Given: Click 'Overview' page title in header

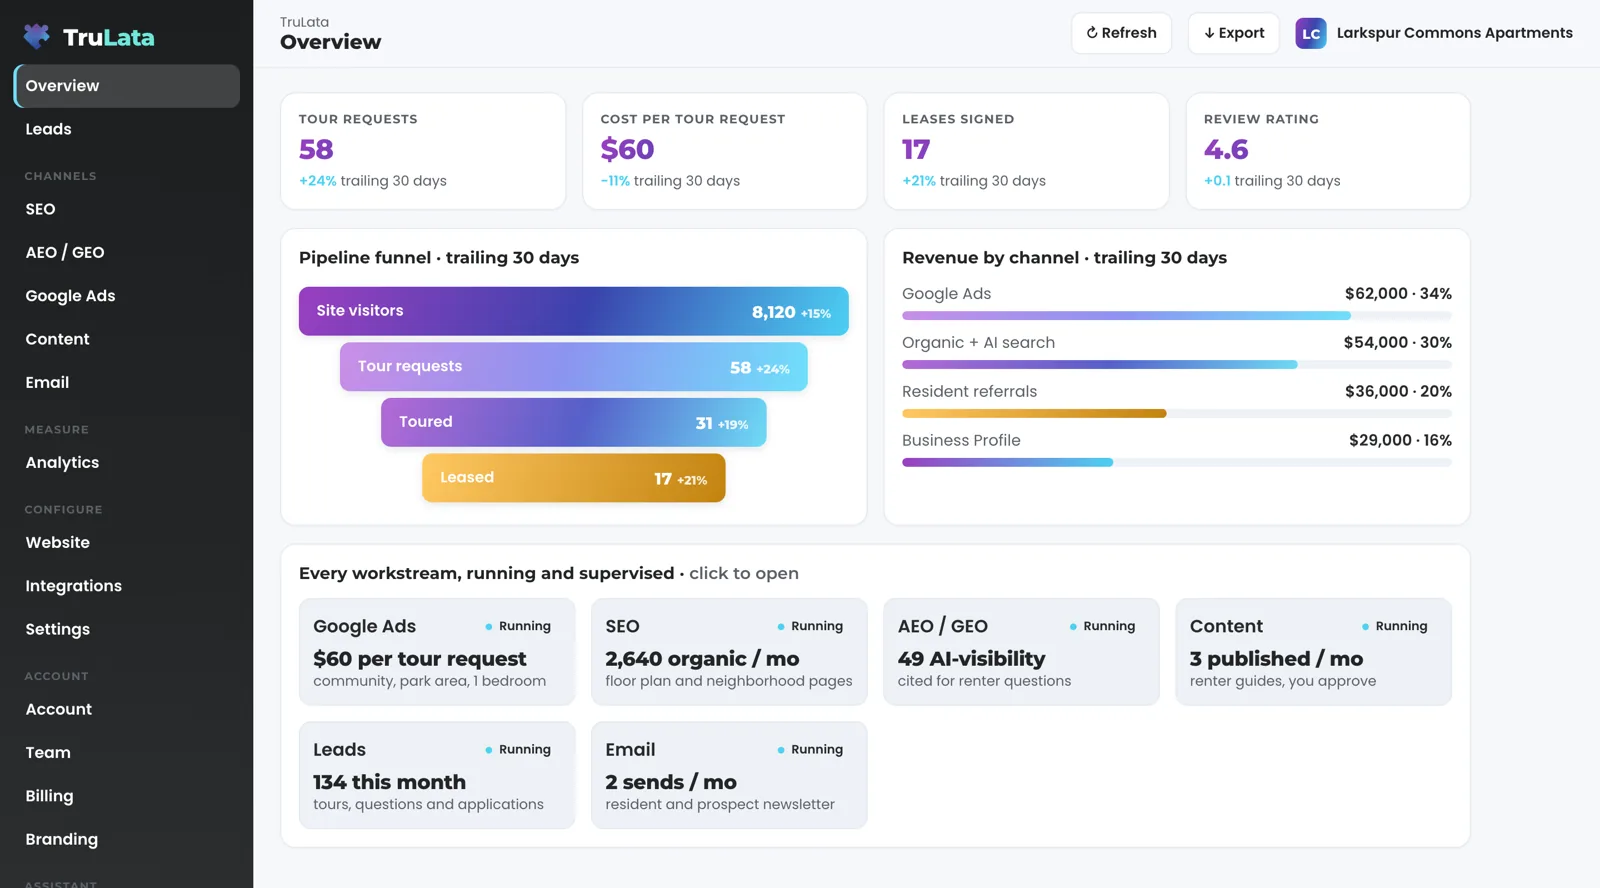Looking at the screenshot, I should [331, 42].
